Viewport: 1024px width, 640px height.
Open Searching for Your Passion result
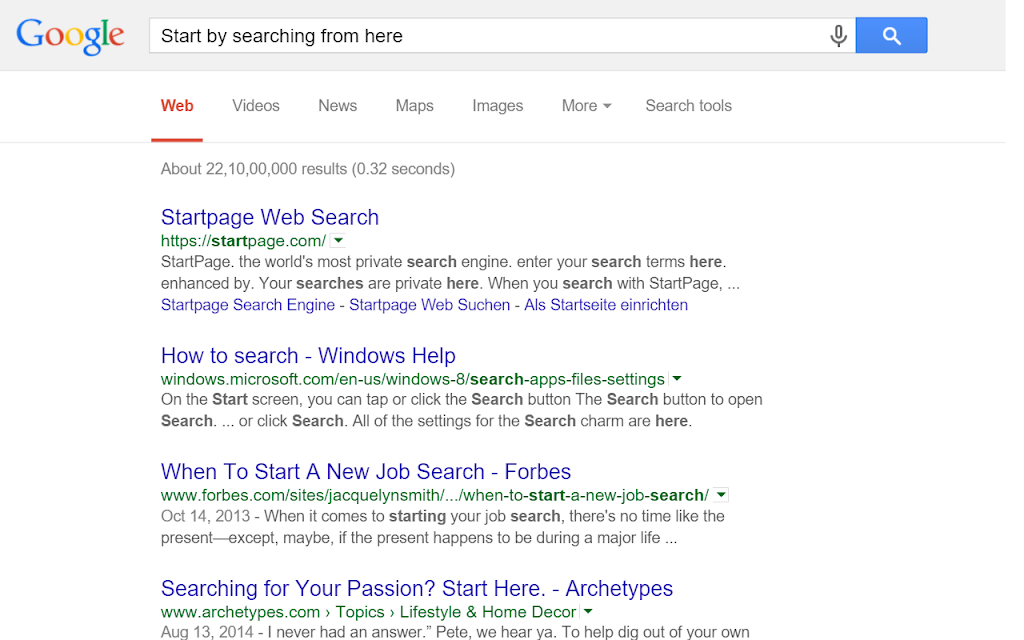click(417, 588)
